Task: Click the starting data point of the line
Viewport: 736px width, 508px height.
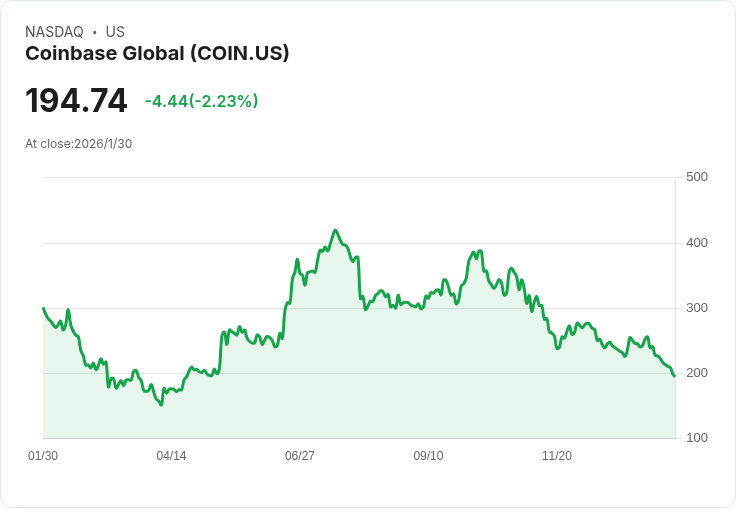Action: 43,308
